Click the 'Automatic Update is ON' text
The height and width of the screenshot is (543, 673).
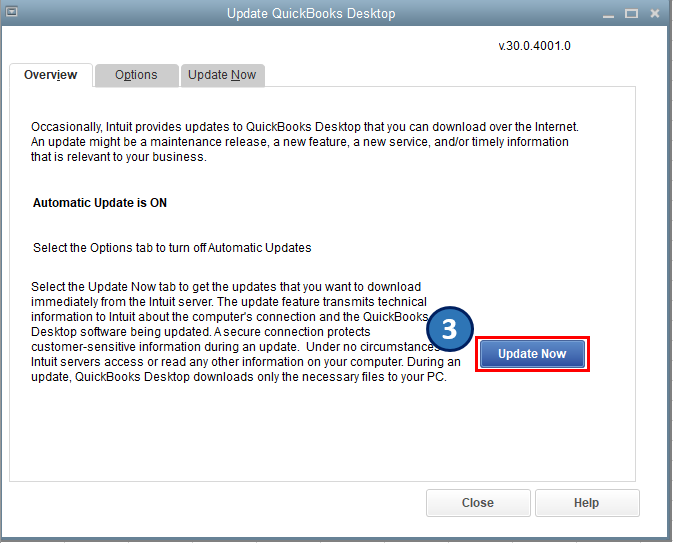(100, 203)
